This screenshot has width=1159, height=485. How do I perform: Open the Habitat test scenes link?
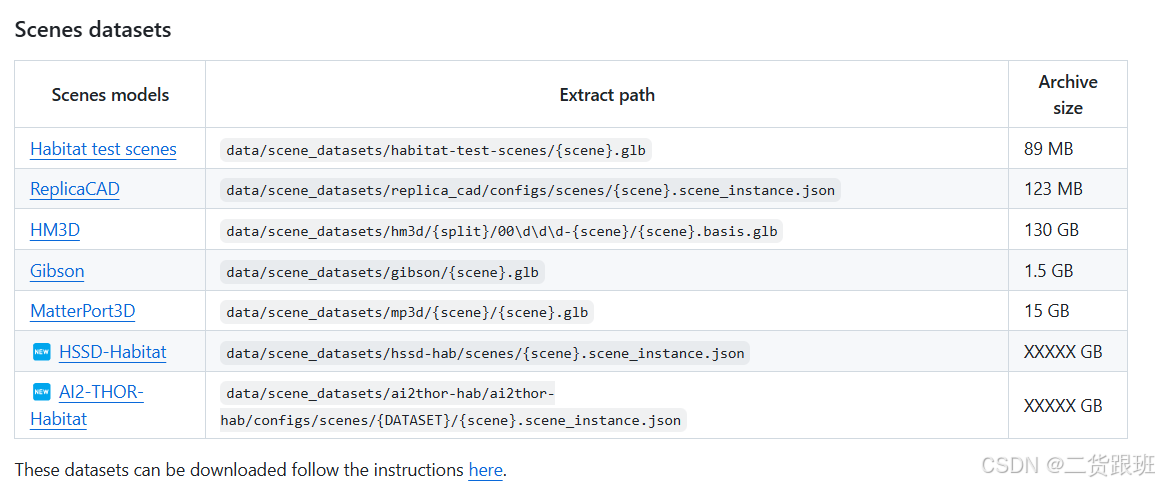(x=103, y=149)
